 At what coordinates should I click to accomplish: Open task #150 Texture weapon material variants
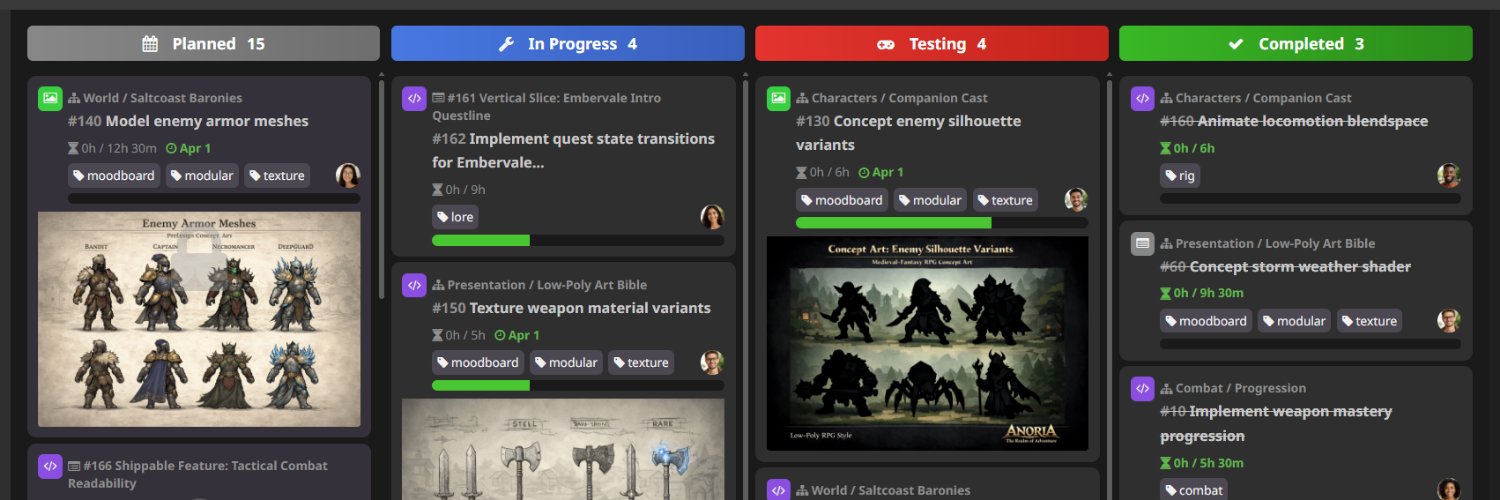(x=571, y=308)
